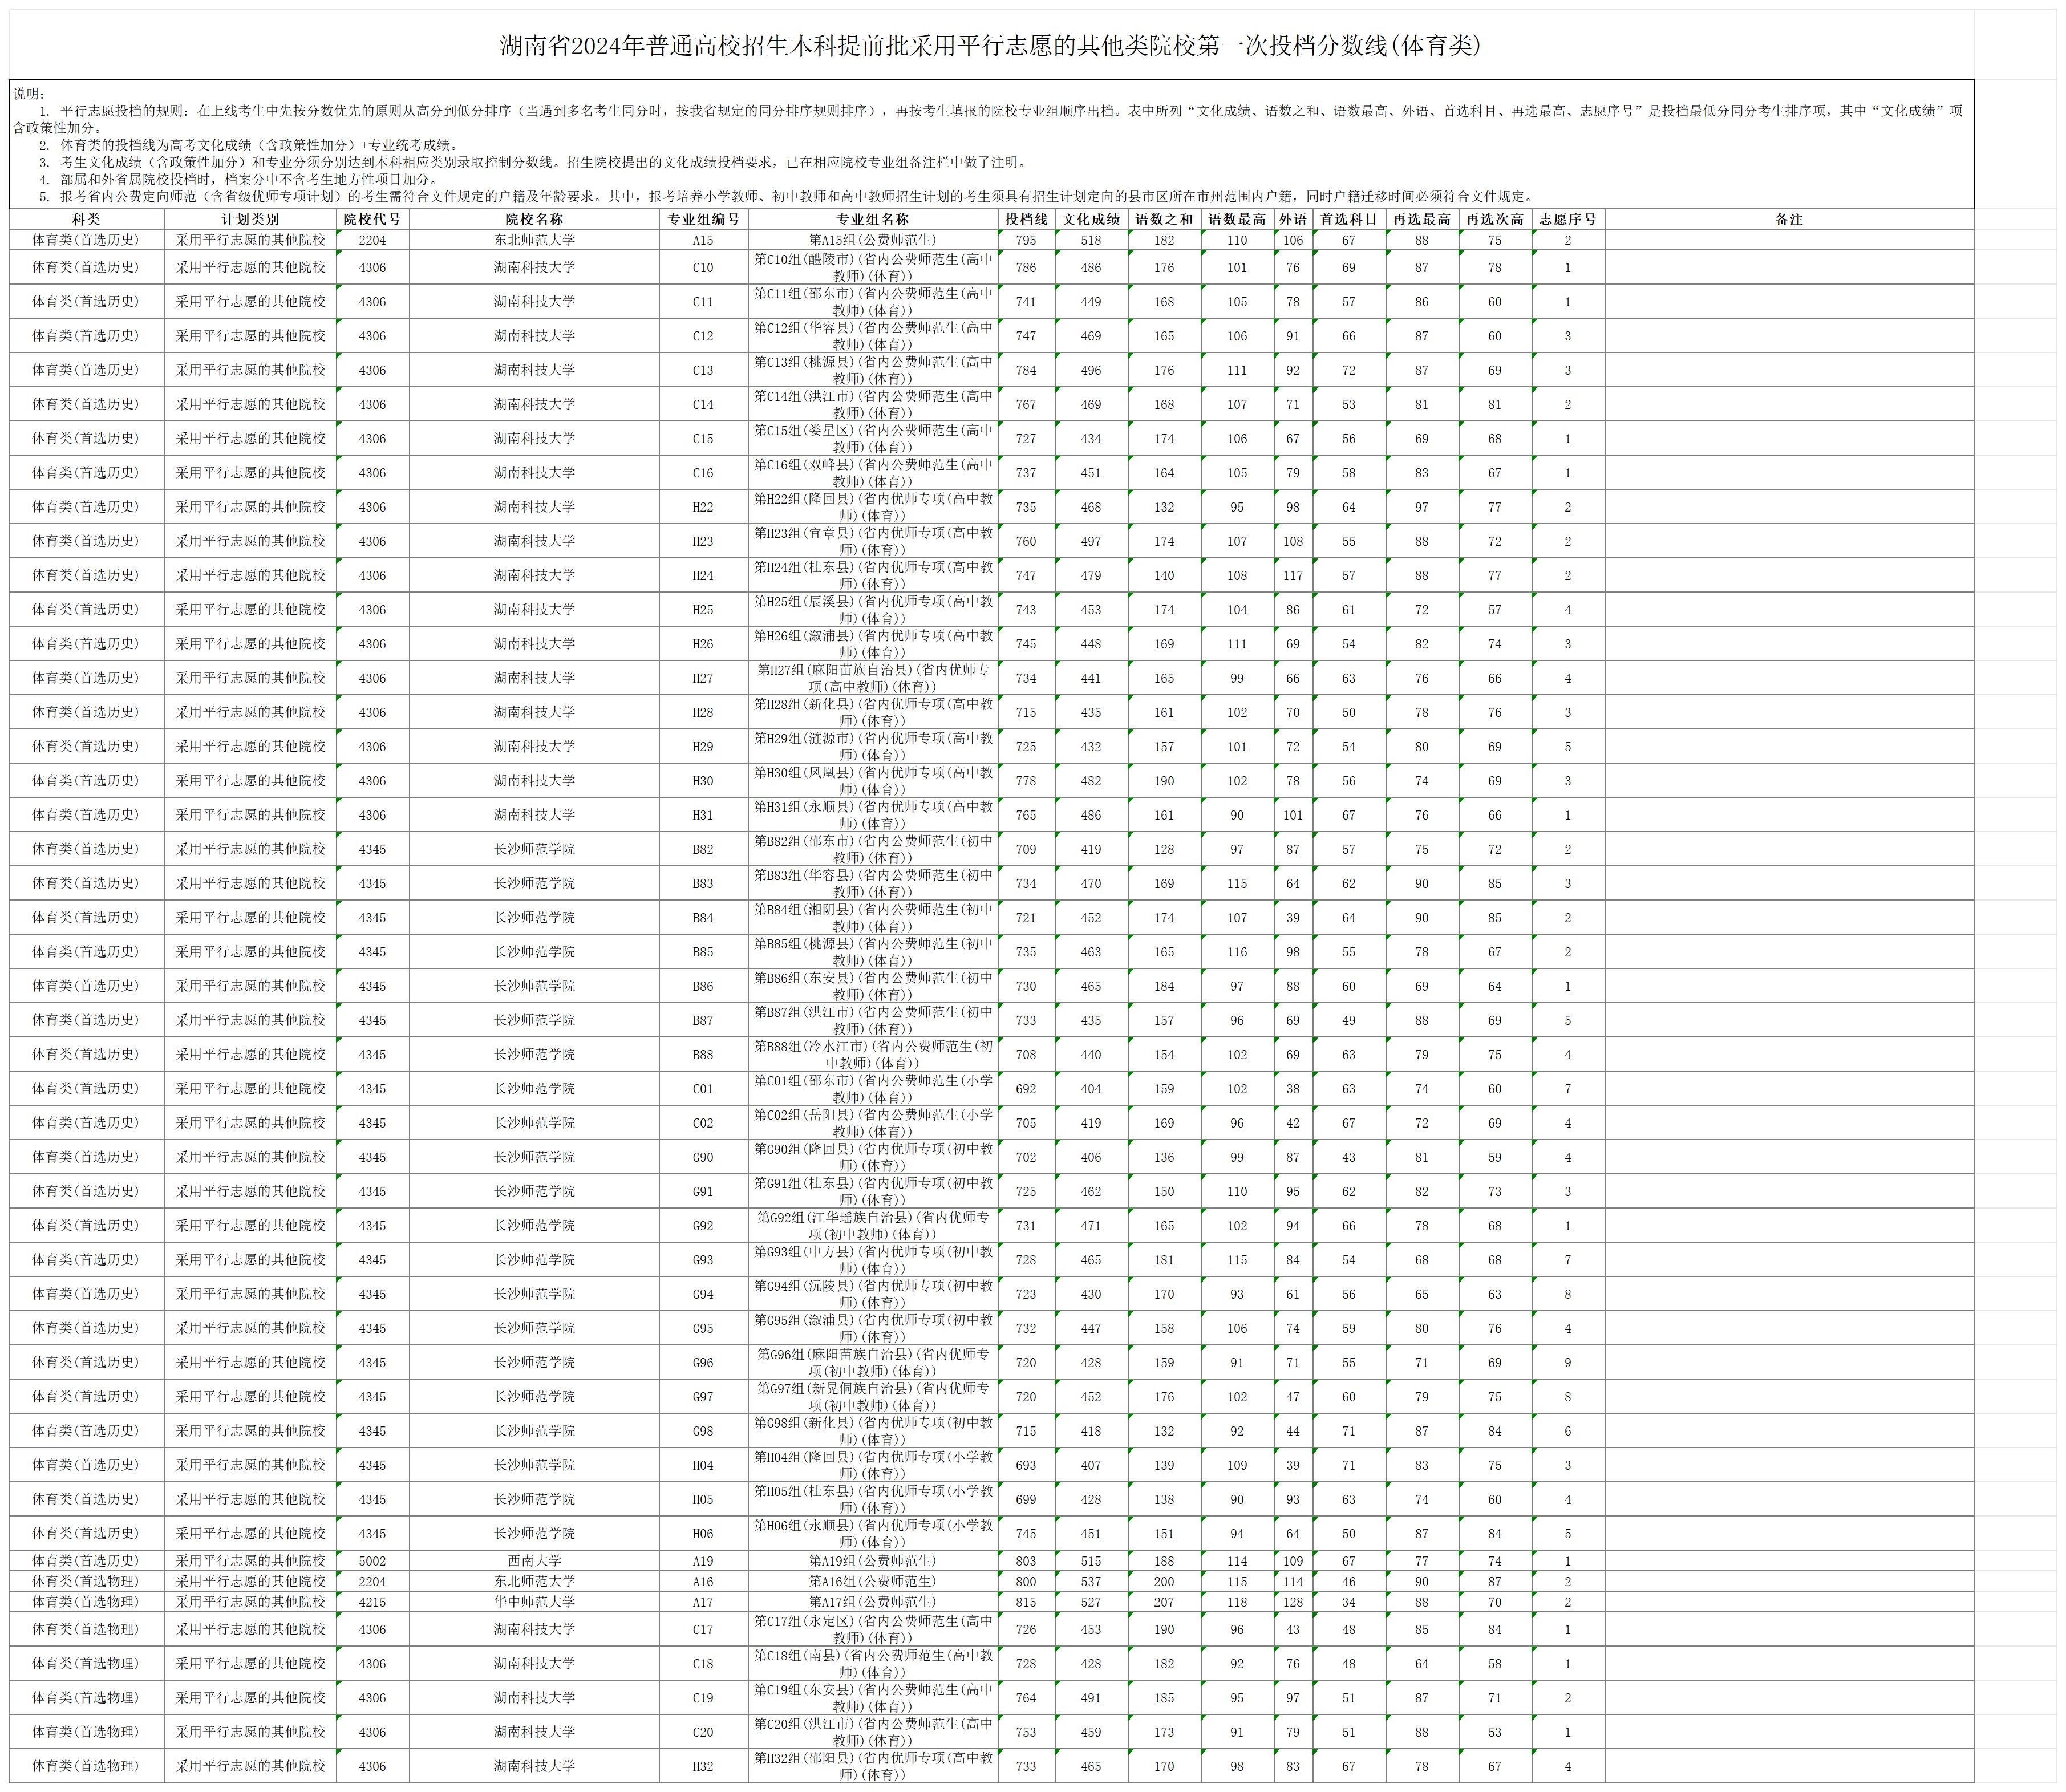Image resolution: width=2066 pixels, height=1792 pixels.
Task: Select group code cell C10
Action: click(x=703, y=267)
